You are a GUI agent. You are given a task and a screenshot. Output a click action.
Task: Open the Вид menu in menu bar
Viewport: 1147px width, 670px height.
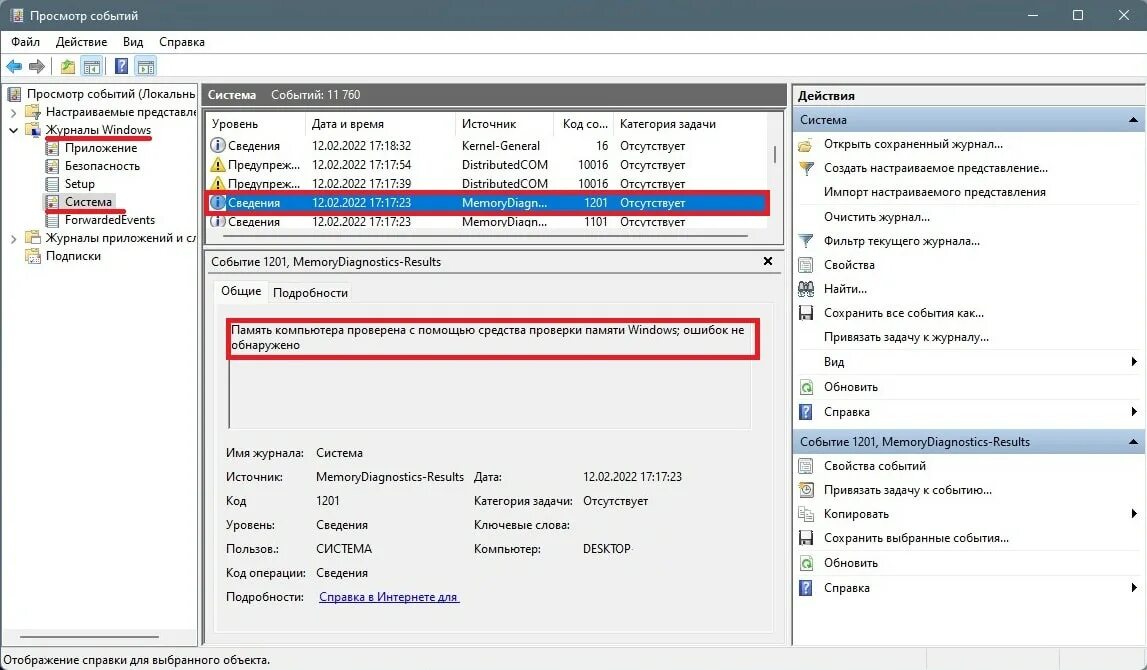(x=133, y=42)
